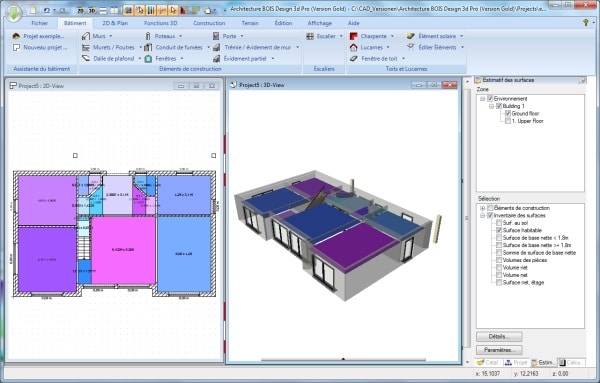Click the Paramètres button
Image resolution: width=600 pixels, height=383 pixels.
499,350
